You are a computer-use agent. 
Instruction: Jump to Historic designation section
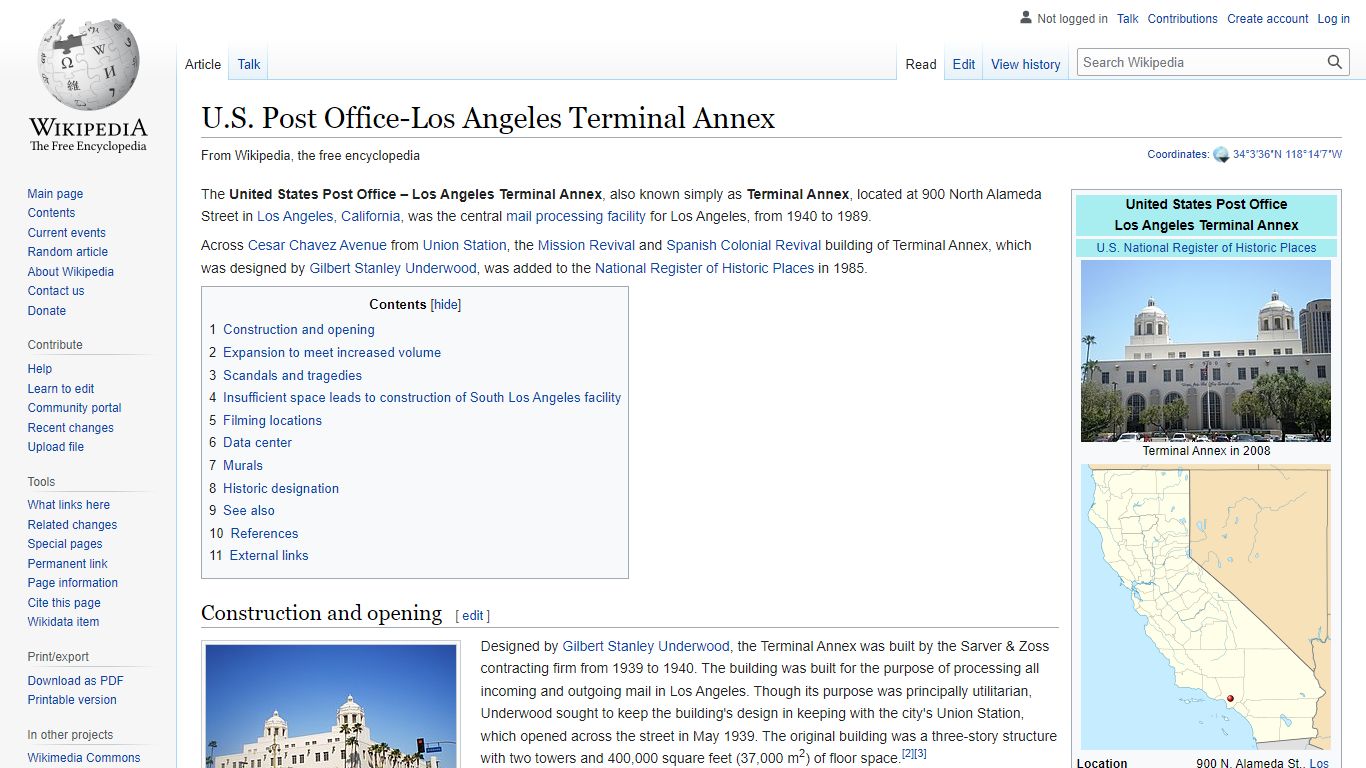point(281,489)
